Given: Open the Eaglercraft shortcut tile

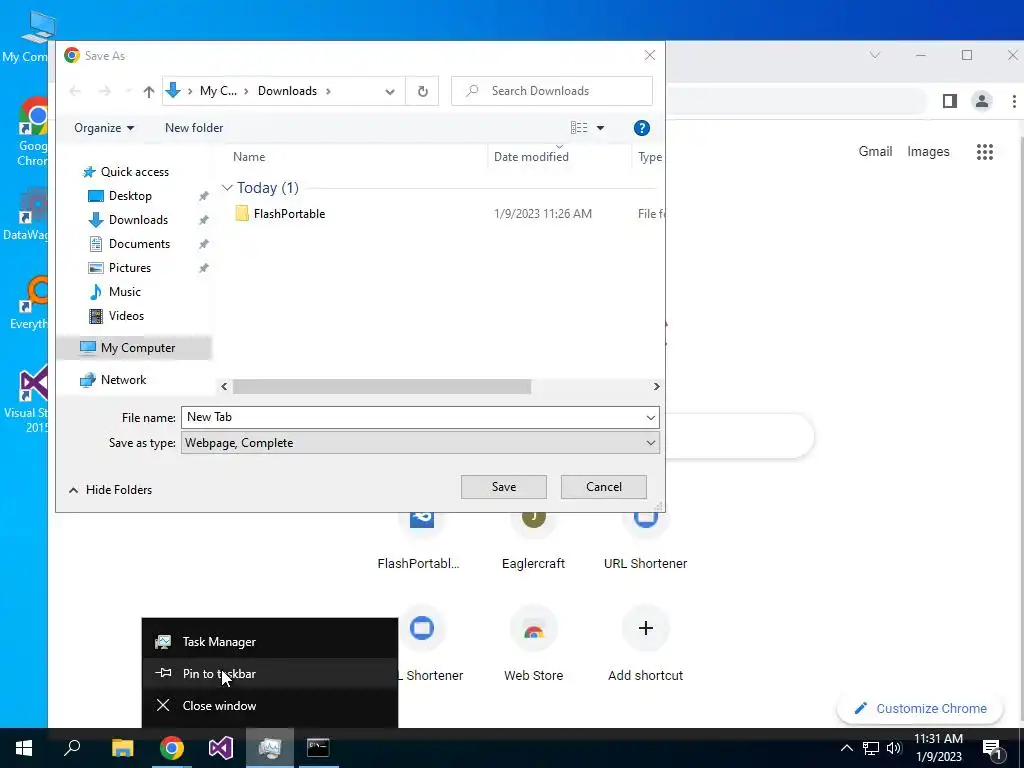Looking at the screenshot, I should tap(533, 542).
